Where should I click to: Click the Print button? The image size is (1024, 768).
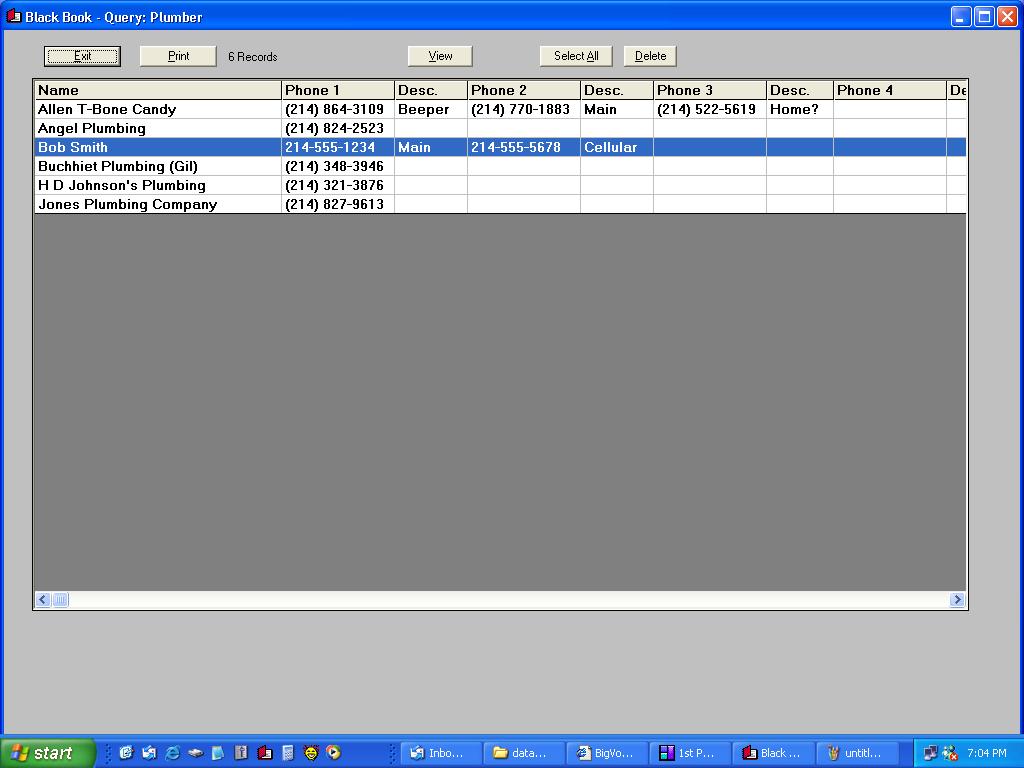178,56
